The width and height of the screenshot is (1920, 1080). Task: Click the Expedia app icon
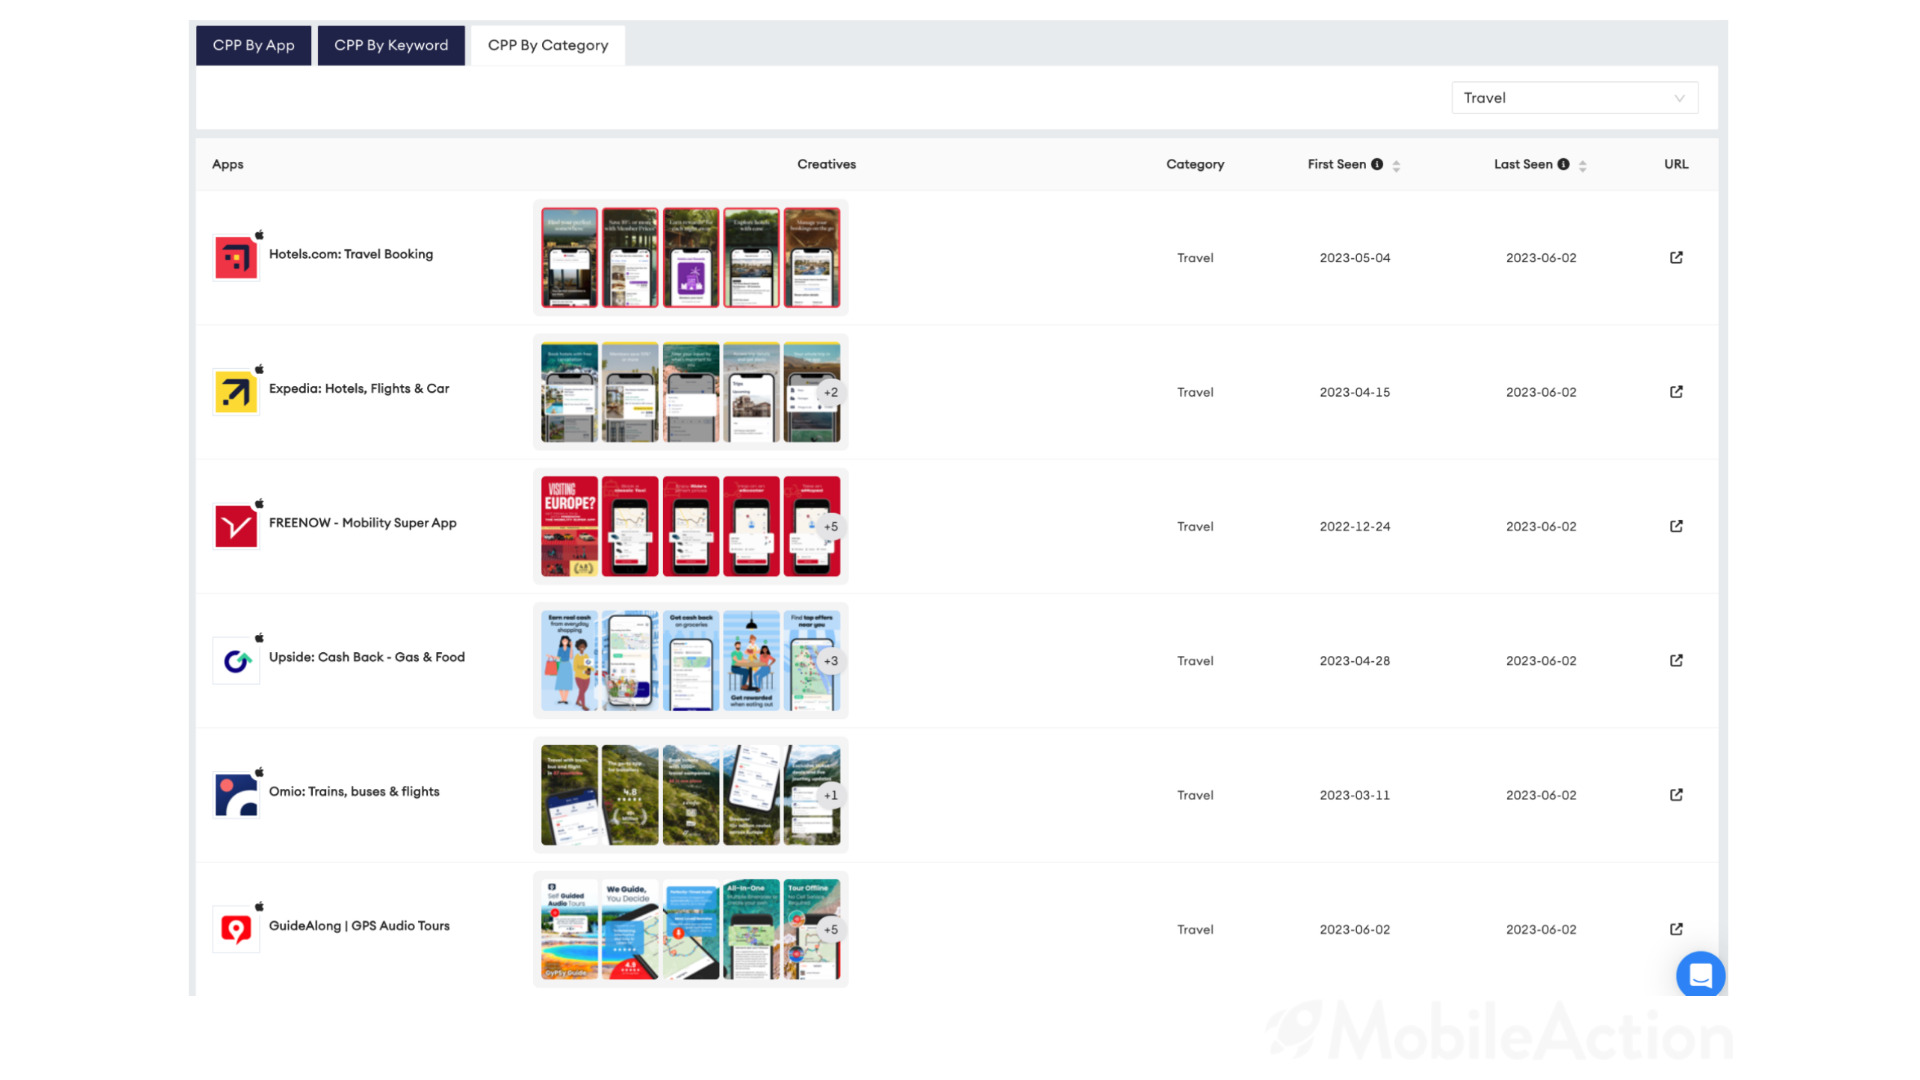tap(236, 392)
